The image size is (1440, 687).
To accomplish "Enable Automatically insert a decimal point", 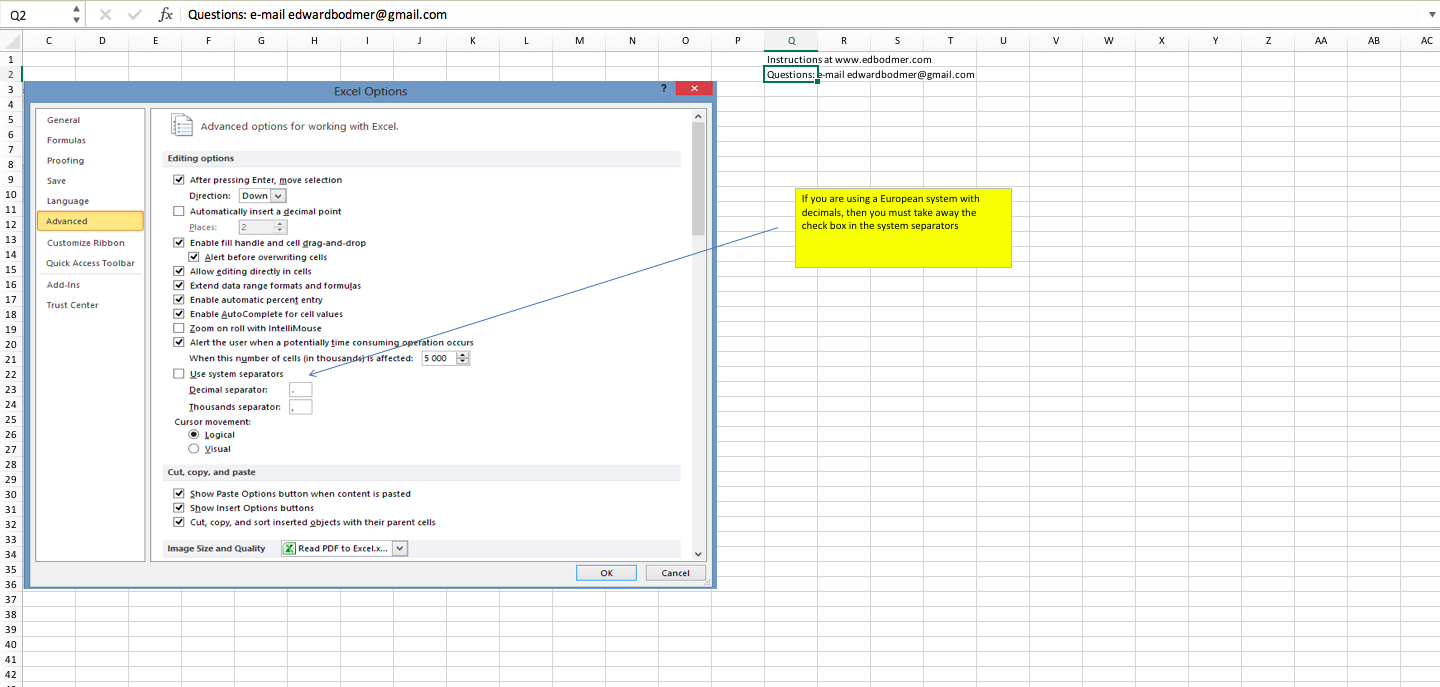I will tap(179, 211).
